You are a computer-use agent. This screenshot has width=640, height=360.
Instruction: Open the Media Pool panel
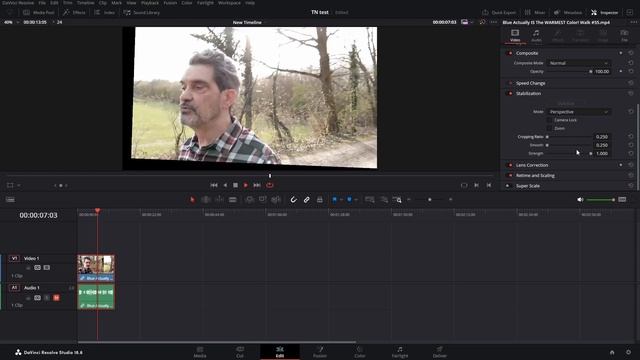(x=39, y=13)
